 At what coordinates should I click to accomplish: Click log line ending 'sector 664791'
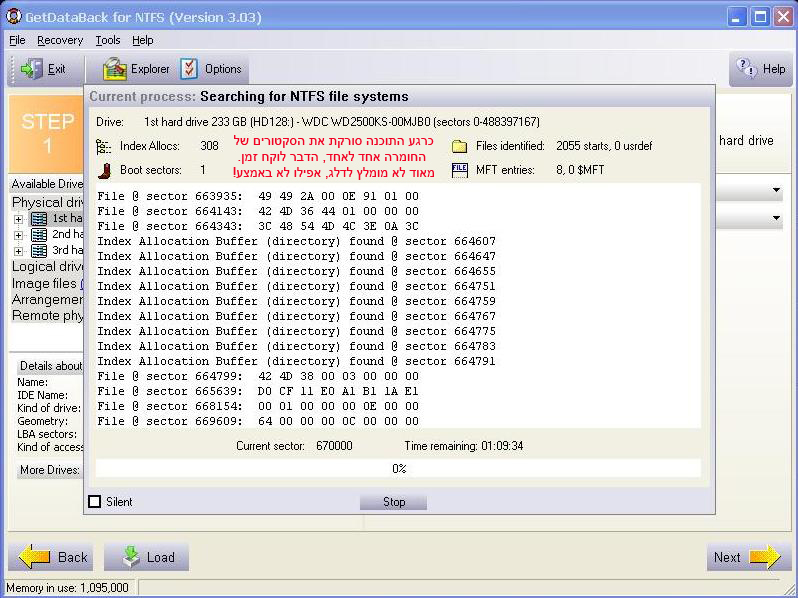tap(296, 361)
